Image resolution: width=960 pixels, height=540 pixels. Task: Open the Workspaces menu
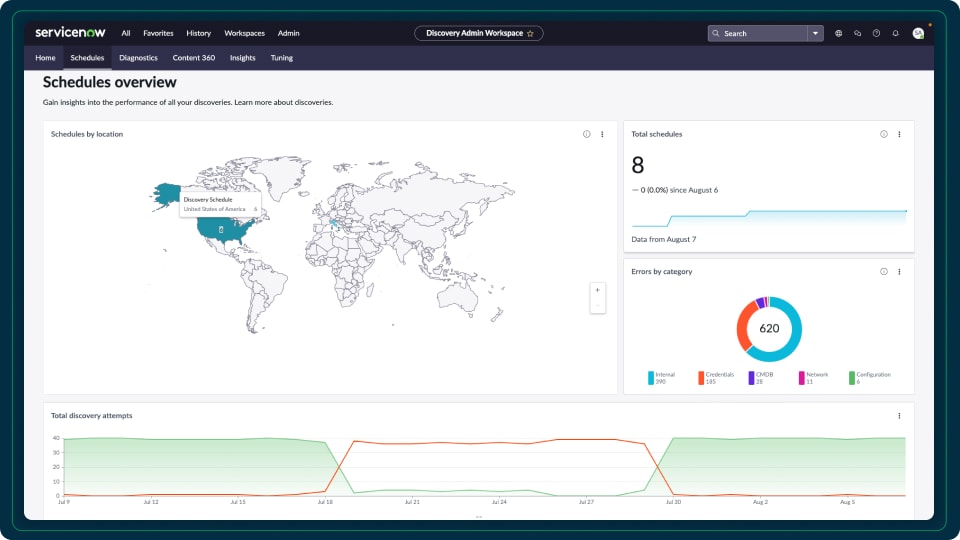(x=244, y=33)
